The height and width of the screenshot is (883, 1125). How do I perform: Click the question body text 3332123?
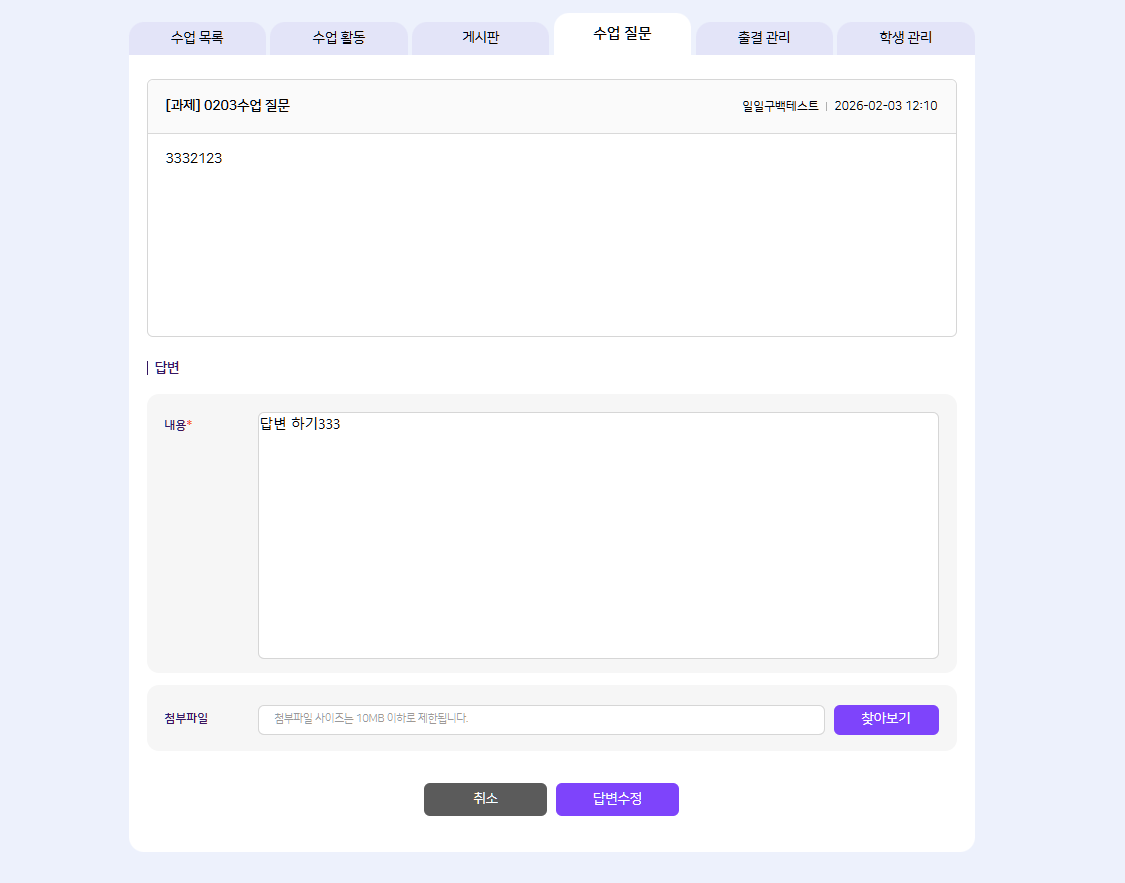pyautogui.click(x=193, y=158)
